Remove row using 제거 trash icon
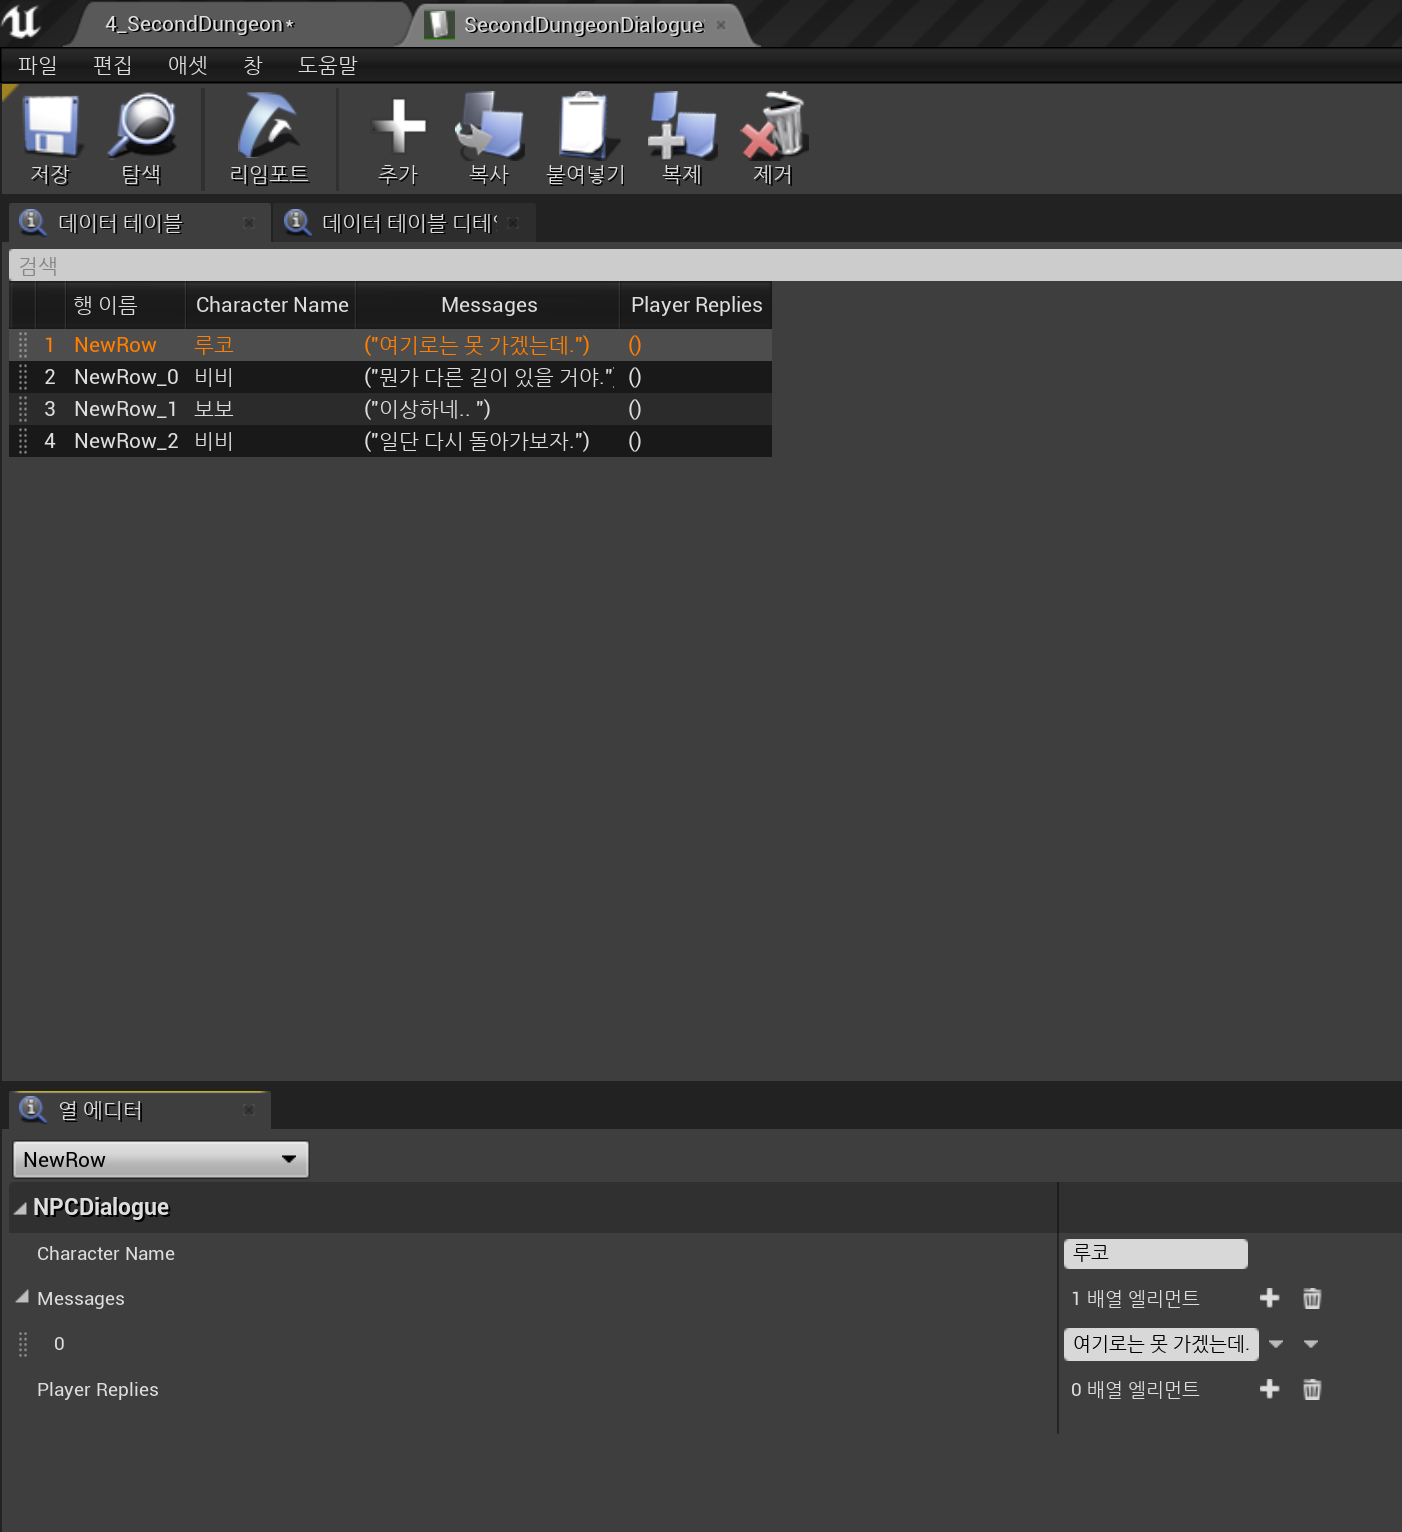Viewport: 1402px width, 1532px height. tap(773, 129)
